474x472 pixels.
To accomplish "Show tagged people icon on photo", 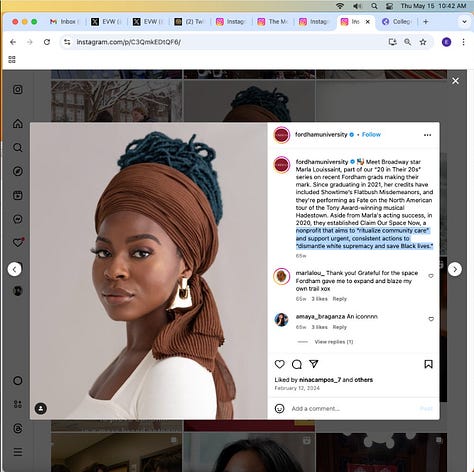I will pyautogui.click(x=41, y=408).
